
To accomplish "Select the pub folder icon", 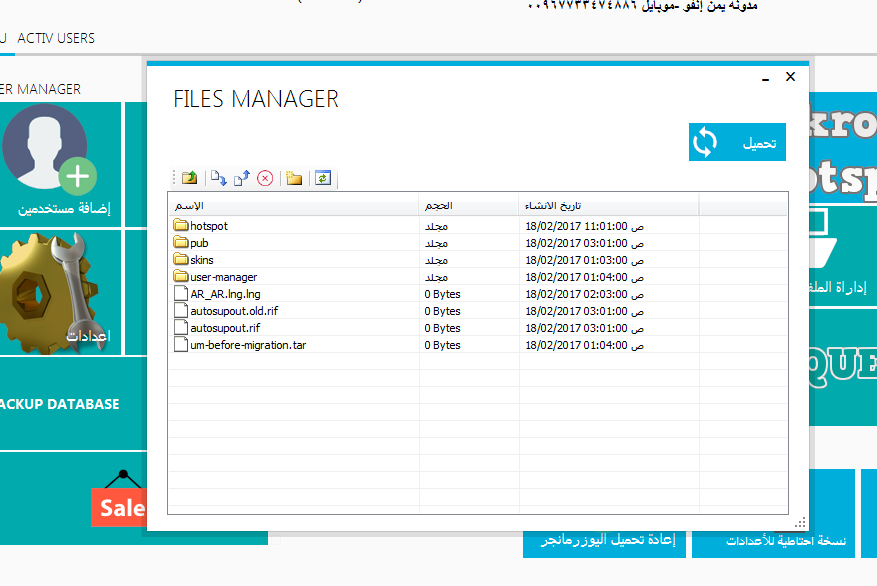I will pyautogui.click(x=181, y=242).
